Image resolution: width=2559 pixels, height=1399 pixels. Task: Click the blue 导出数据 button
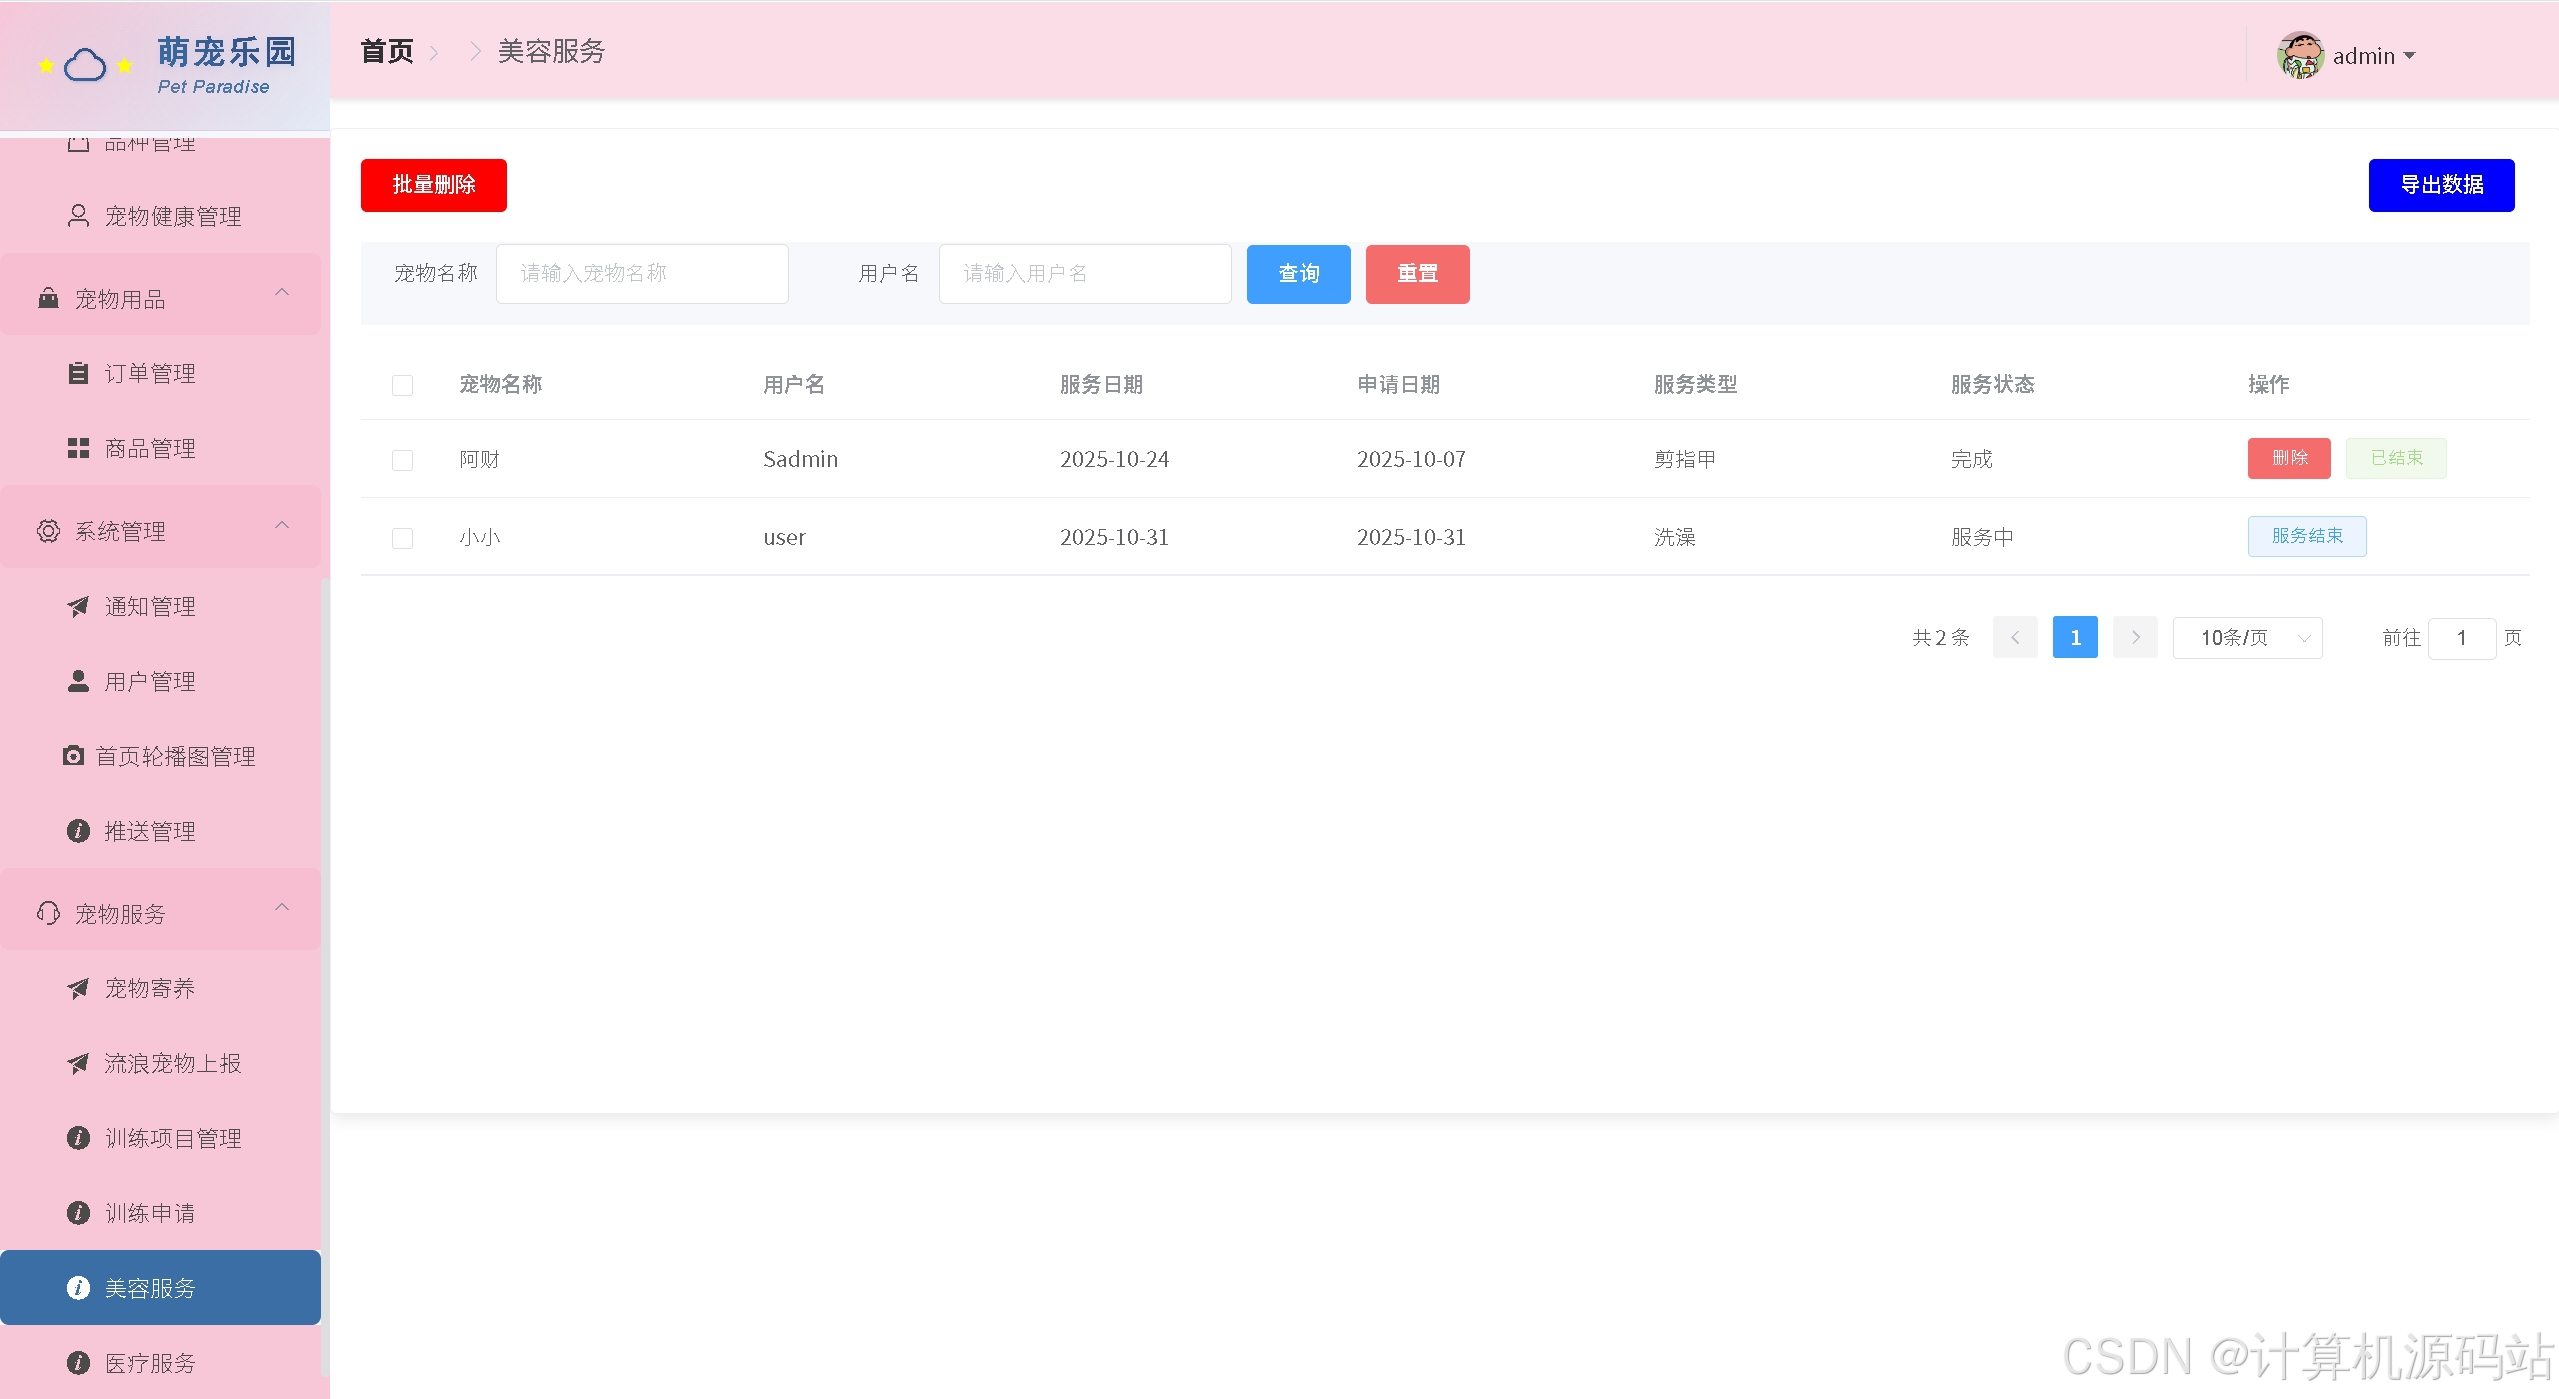[2441, 185]
